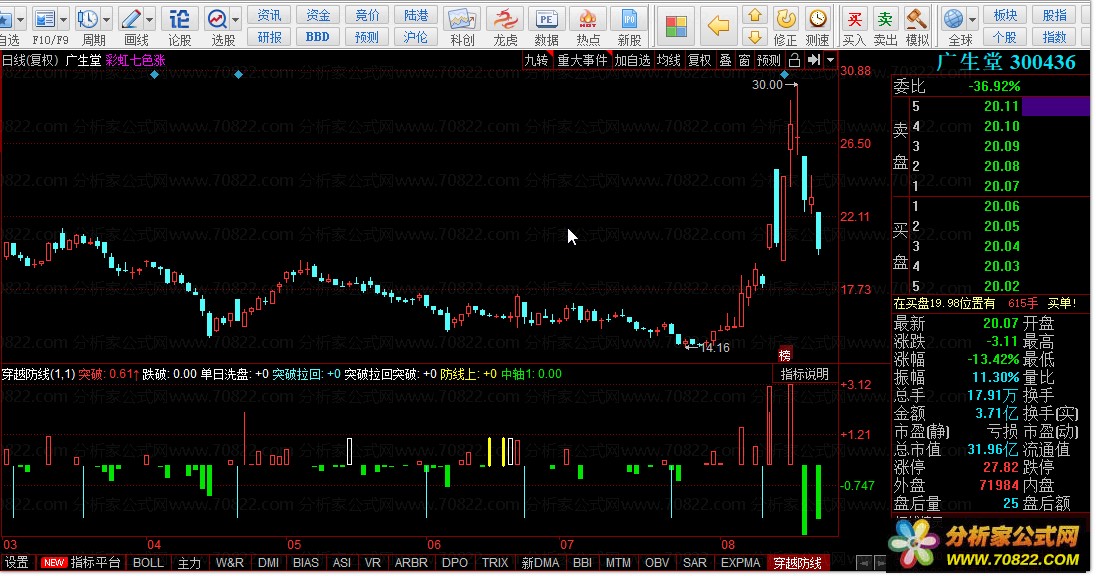Open the 设置 settings button
This screenshot has height=576, width=1096.
[x=17, y=563]
